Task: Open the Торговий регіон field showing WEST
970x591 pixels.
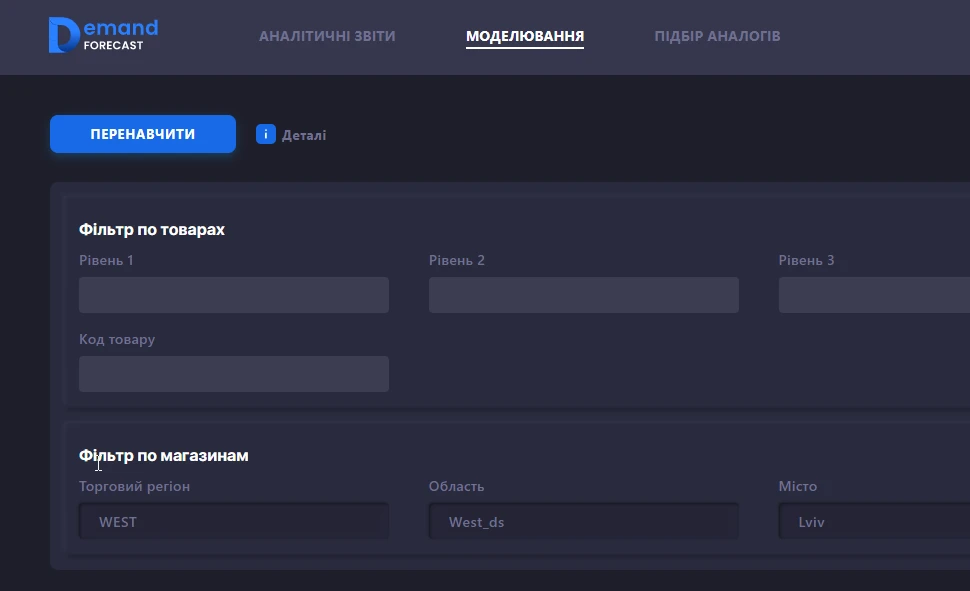Action: point(234,521)
